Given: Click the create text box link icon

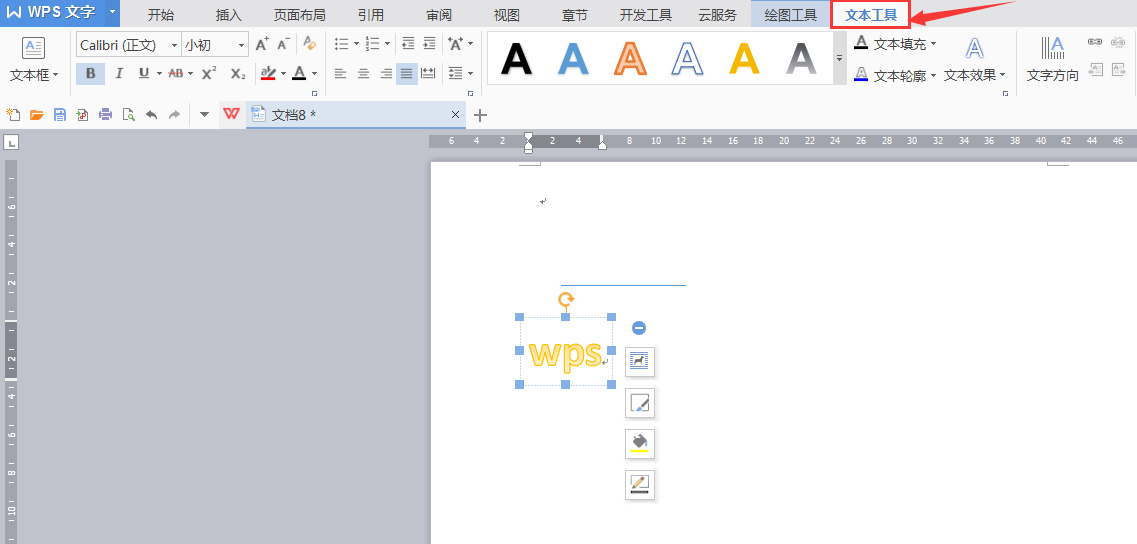Looking at the screenshot, I should point(1095,42).
